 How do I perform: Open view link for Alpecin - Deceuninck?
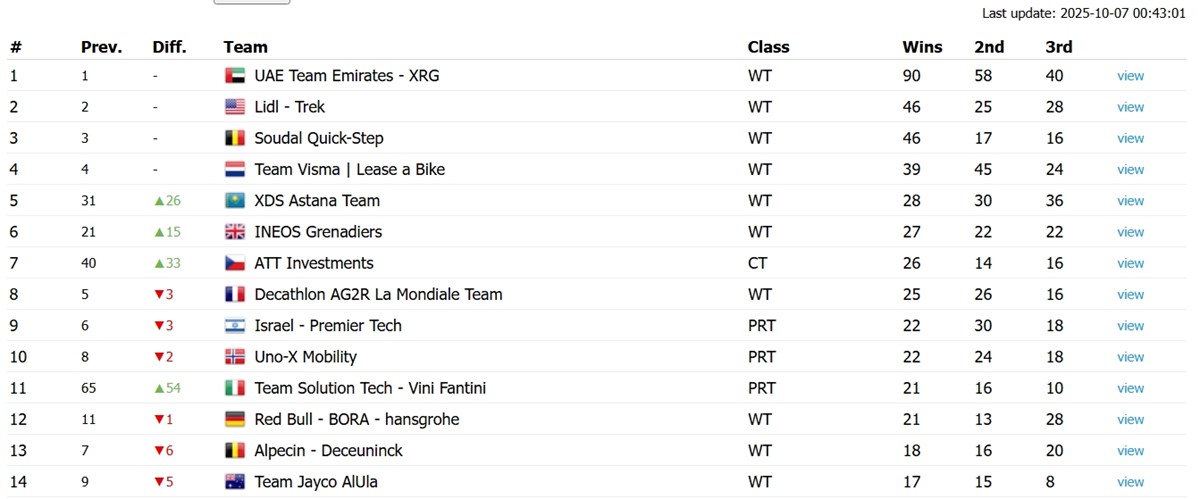(x=1130, y=451)
